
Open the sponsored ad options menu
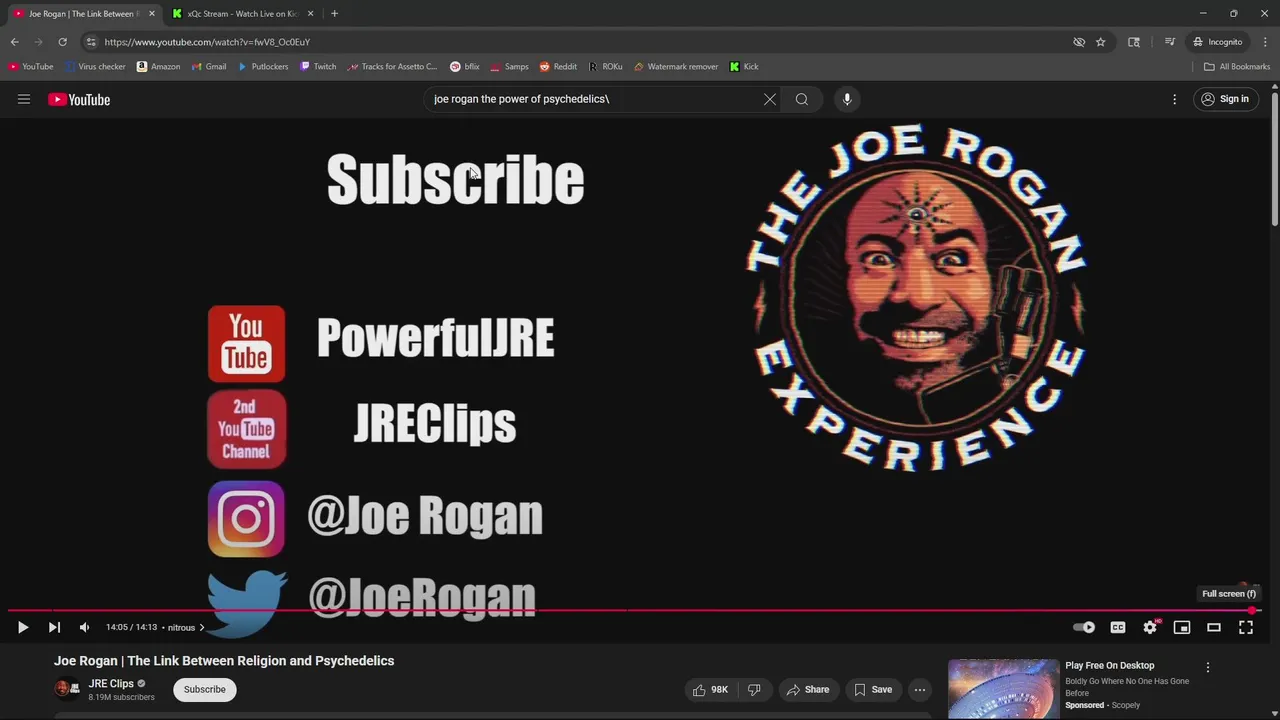click(1208, 667)
